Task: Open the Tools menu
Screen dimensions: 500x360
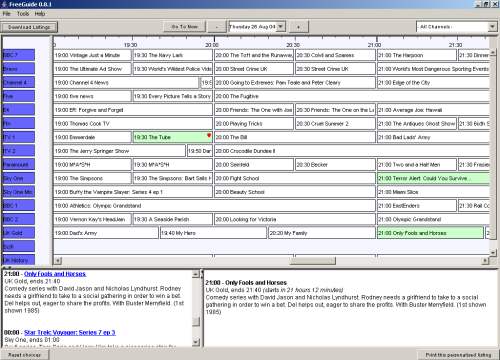Action: [x=23, y=14]
